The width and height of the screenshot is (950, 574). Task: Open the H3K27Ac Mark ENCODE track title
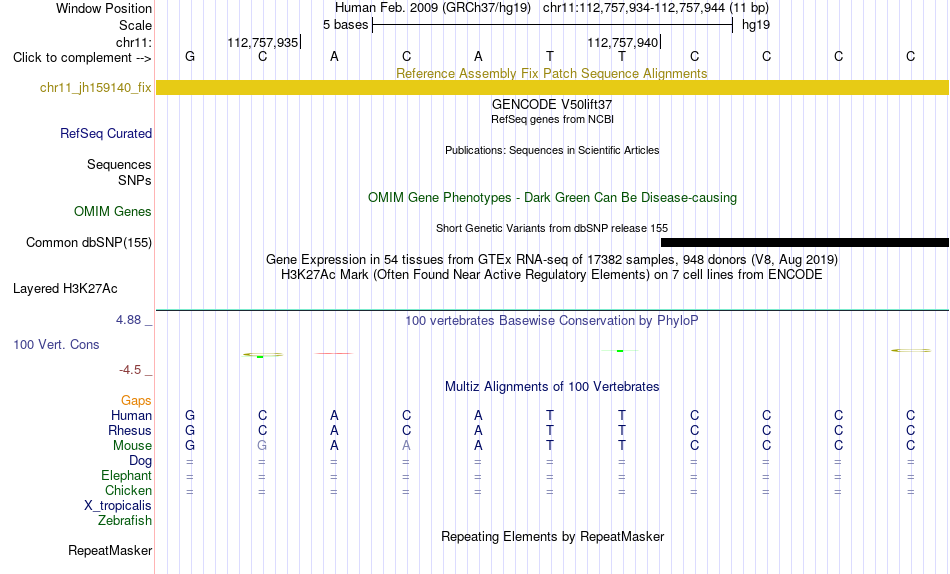click(552, 275)
